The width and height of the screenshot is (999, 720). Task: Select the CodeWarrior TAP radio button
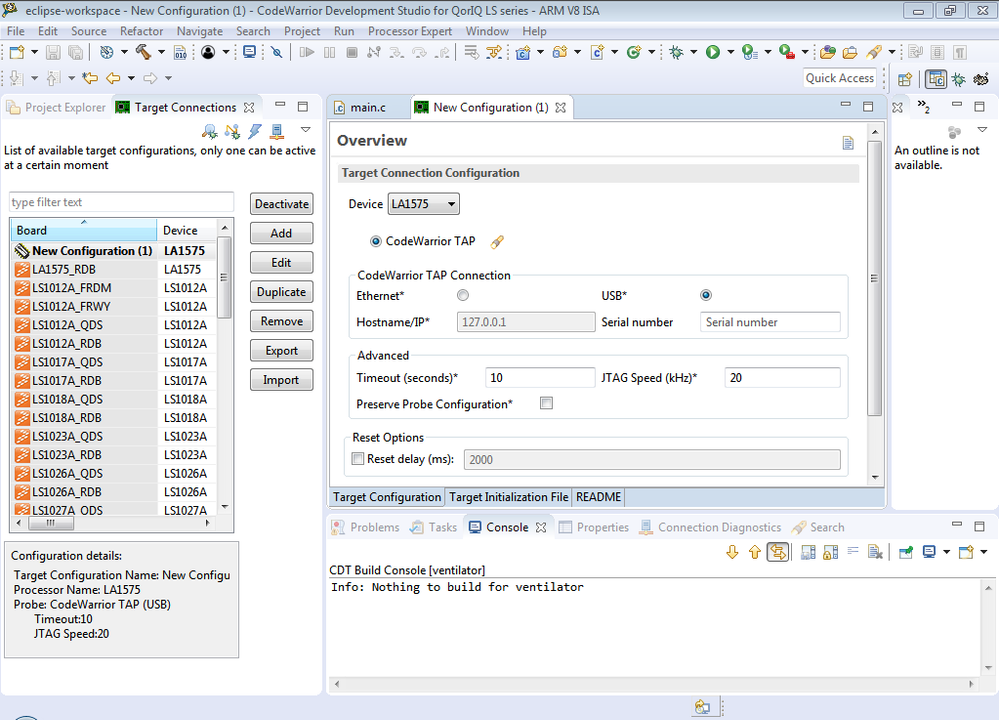(x=375, y=241)
